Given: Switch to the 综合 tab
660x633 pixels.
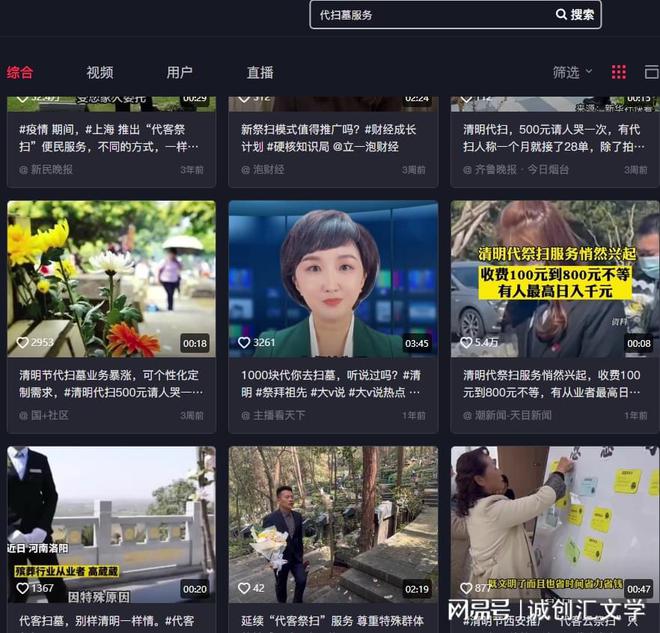Looking at the screenshot, I should click(19, 72).
